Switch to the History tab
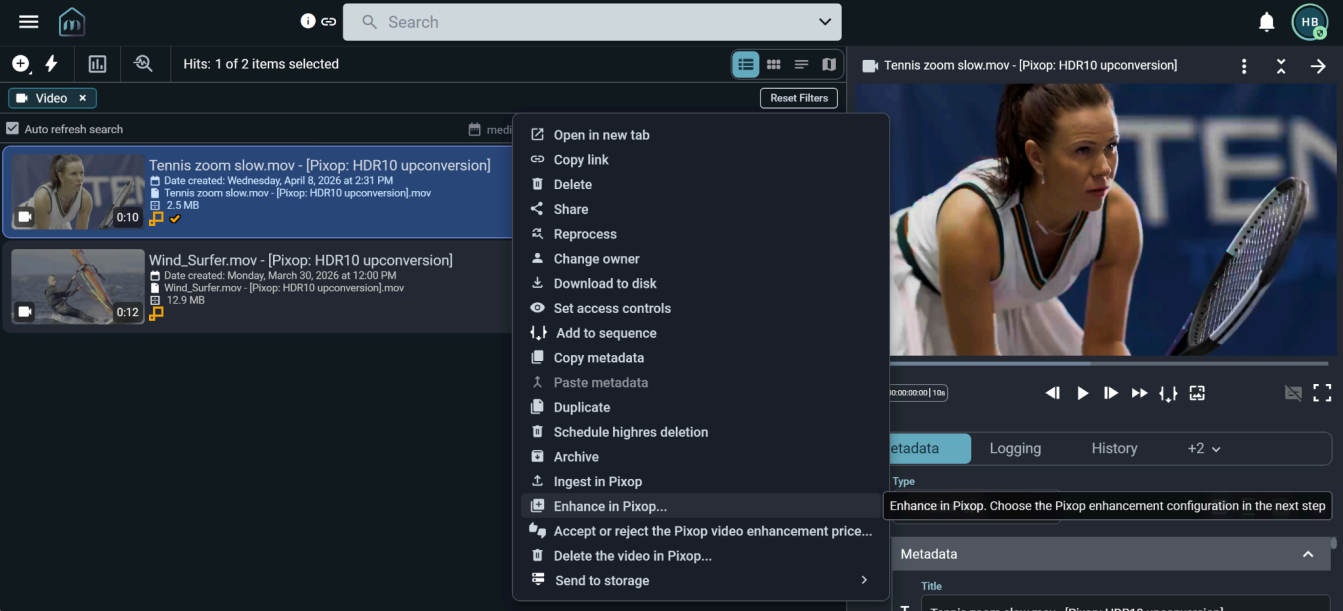The width and height of the screenshot is (1343, 611). point(1114,448)
